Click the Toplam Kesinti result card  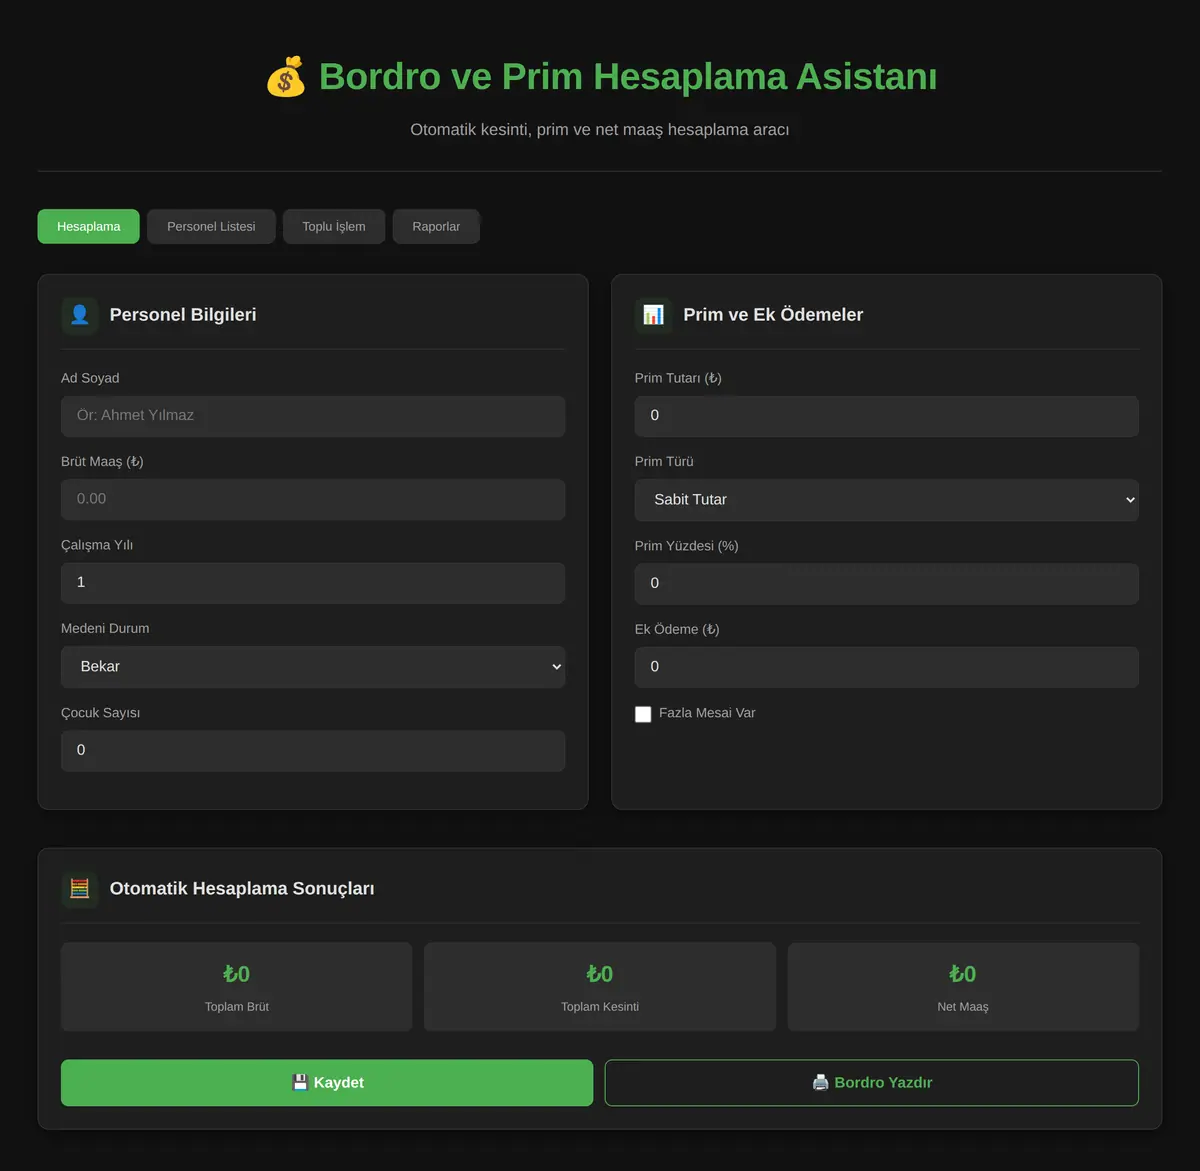click(x=600, y=987)
